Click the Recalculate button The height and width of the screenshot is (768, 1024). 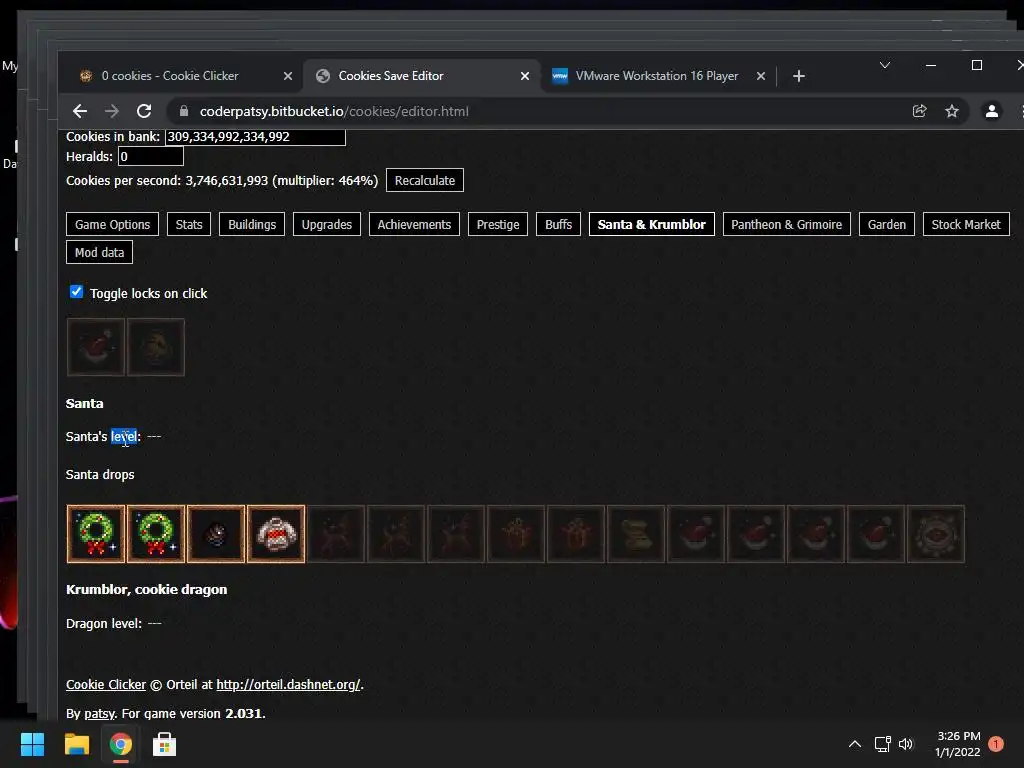424,180
